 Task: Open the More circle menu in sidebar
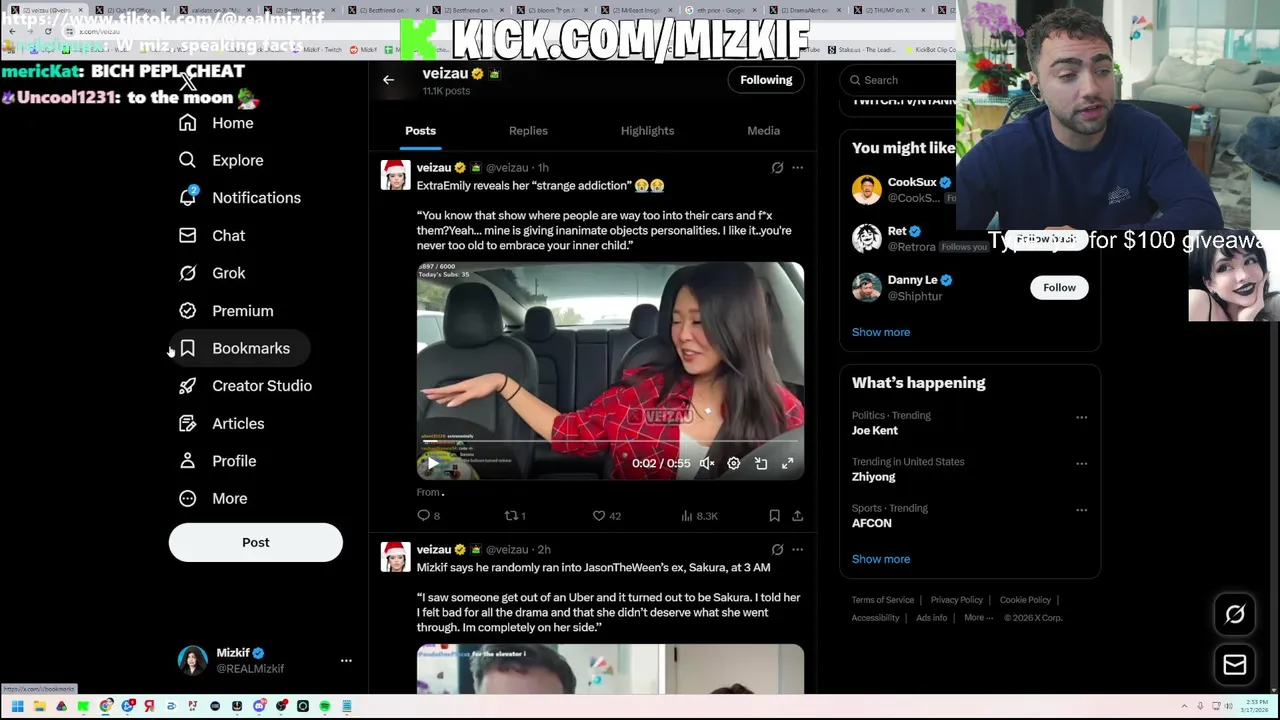pyautogui.click(x=187, y=498)
